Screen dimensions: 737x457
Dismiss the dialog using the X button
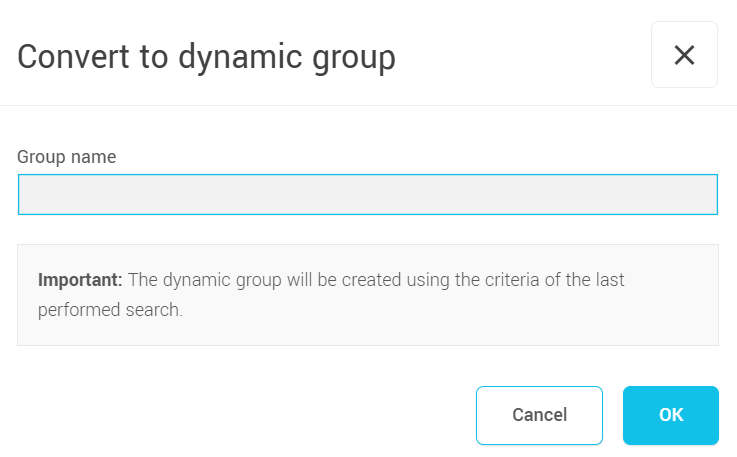684,55
